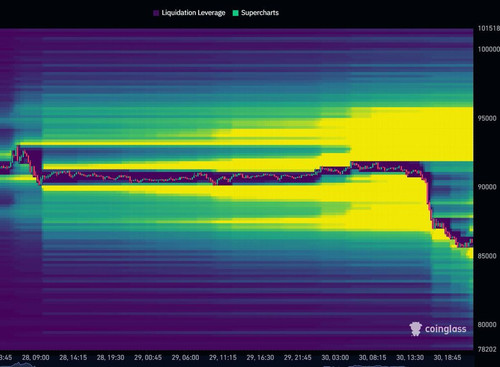Click the 28, 09:00 time axis label
This screenshot has height=367, width=500.
tap(36, 358)
